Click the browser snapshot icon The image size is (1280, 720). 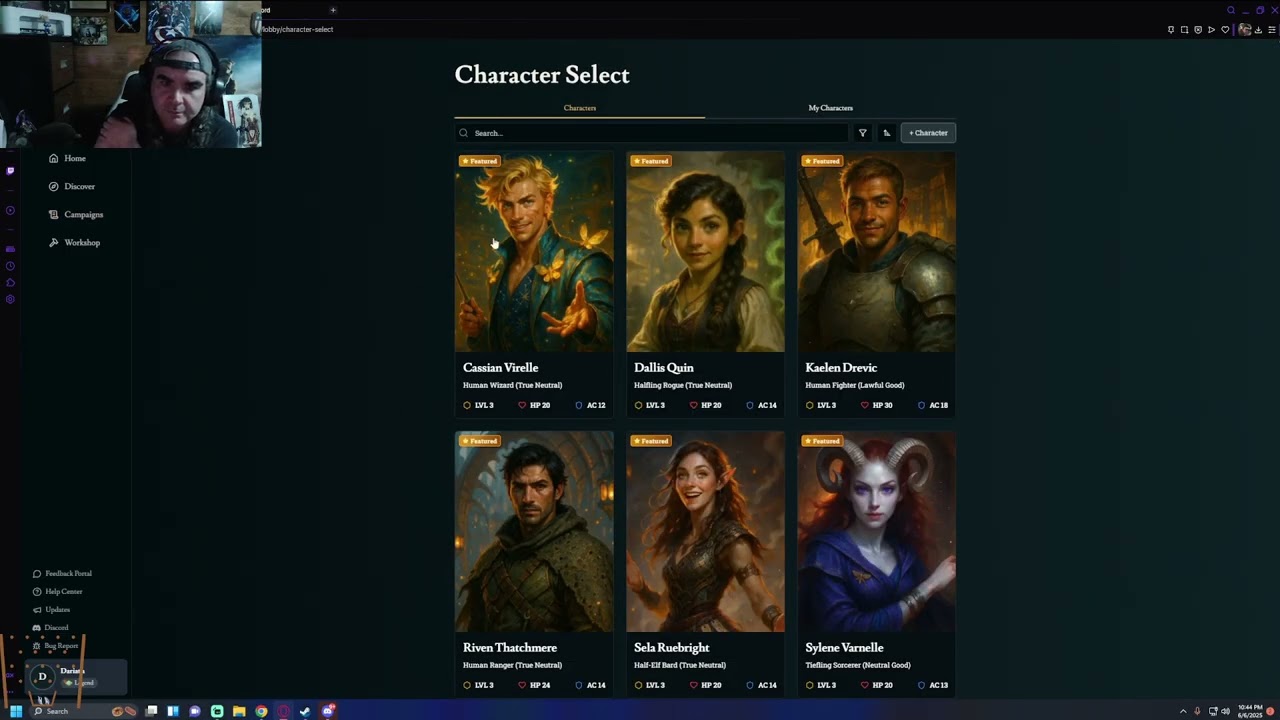1184,30
